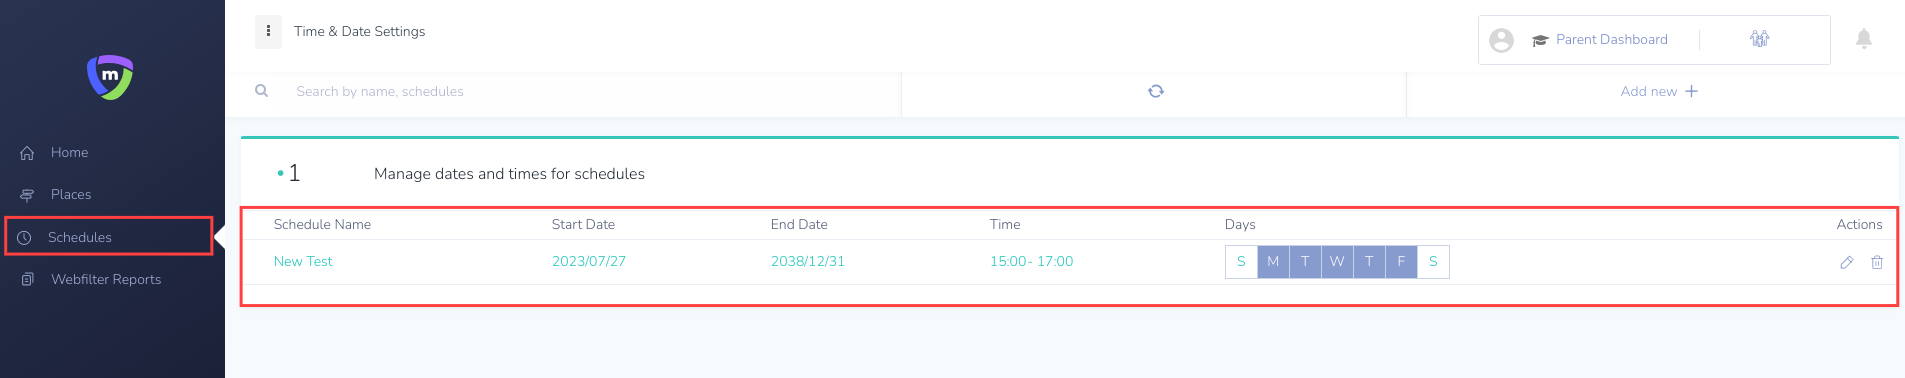Screen dimensions: 1905x378
Task: Click the refresh icon in the toolbar
Action: [1156, 91]
